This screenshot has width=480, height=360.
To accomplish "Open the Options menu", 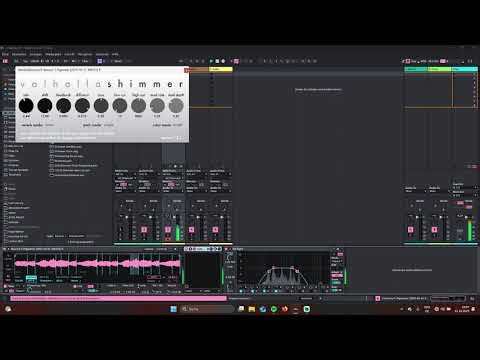I will pyautogui.click(x=102, y=54).
